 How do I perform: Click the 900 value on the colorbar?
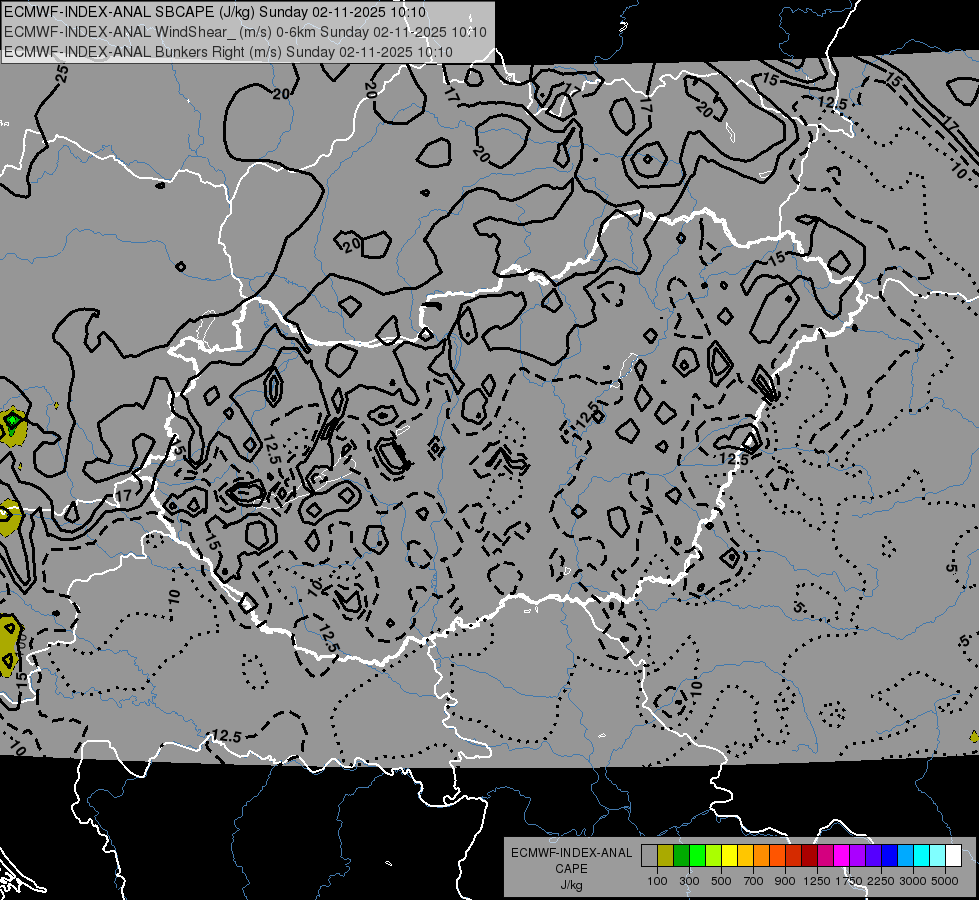[x=785, y=881]
